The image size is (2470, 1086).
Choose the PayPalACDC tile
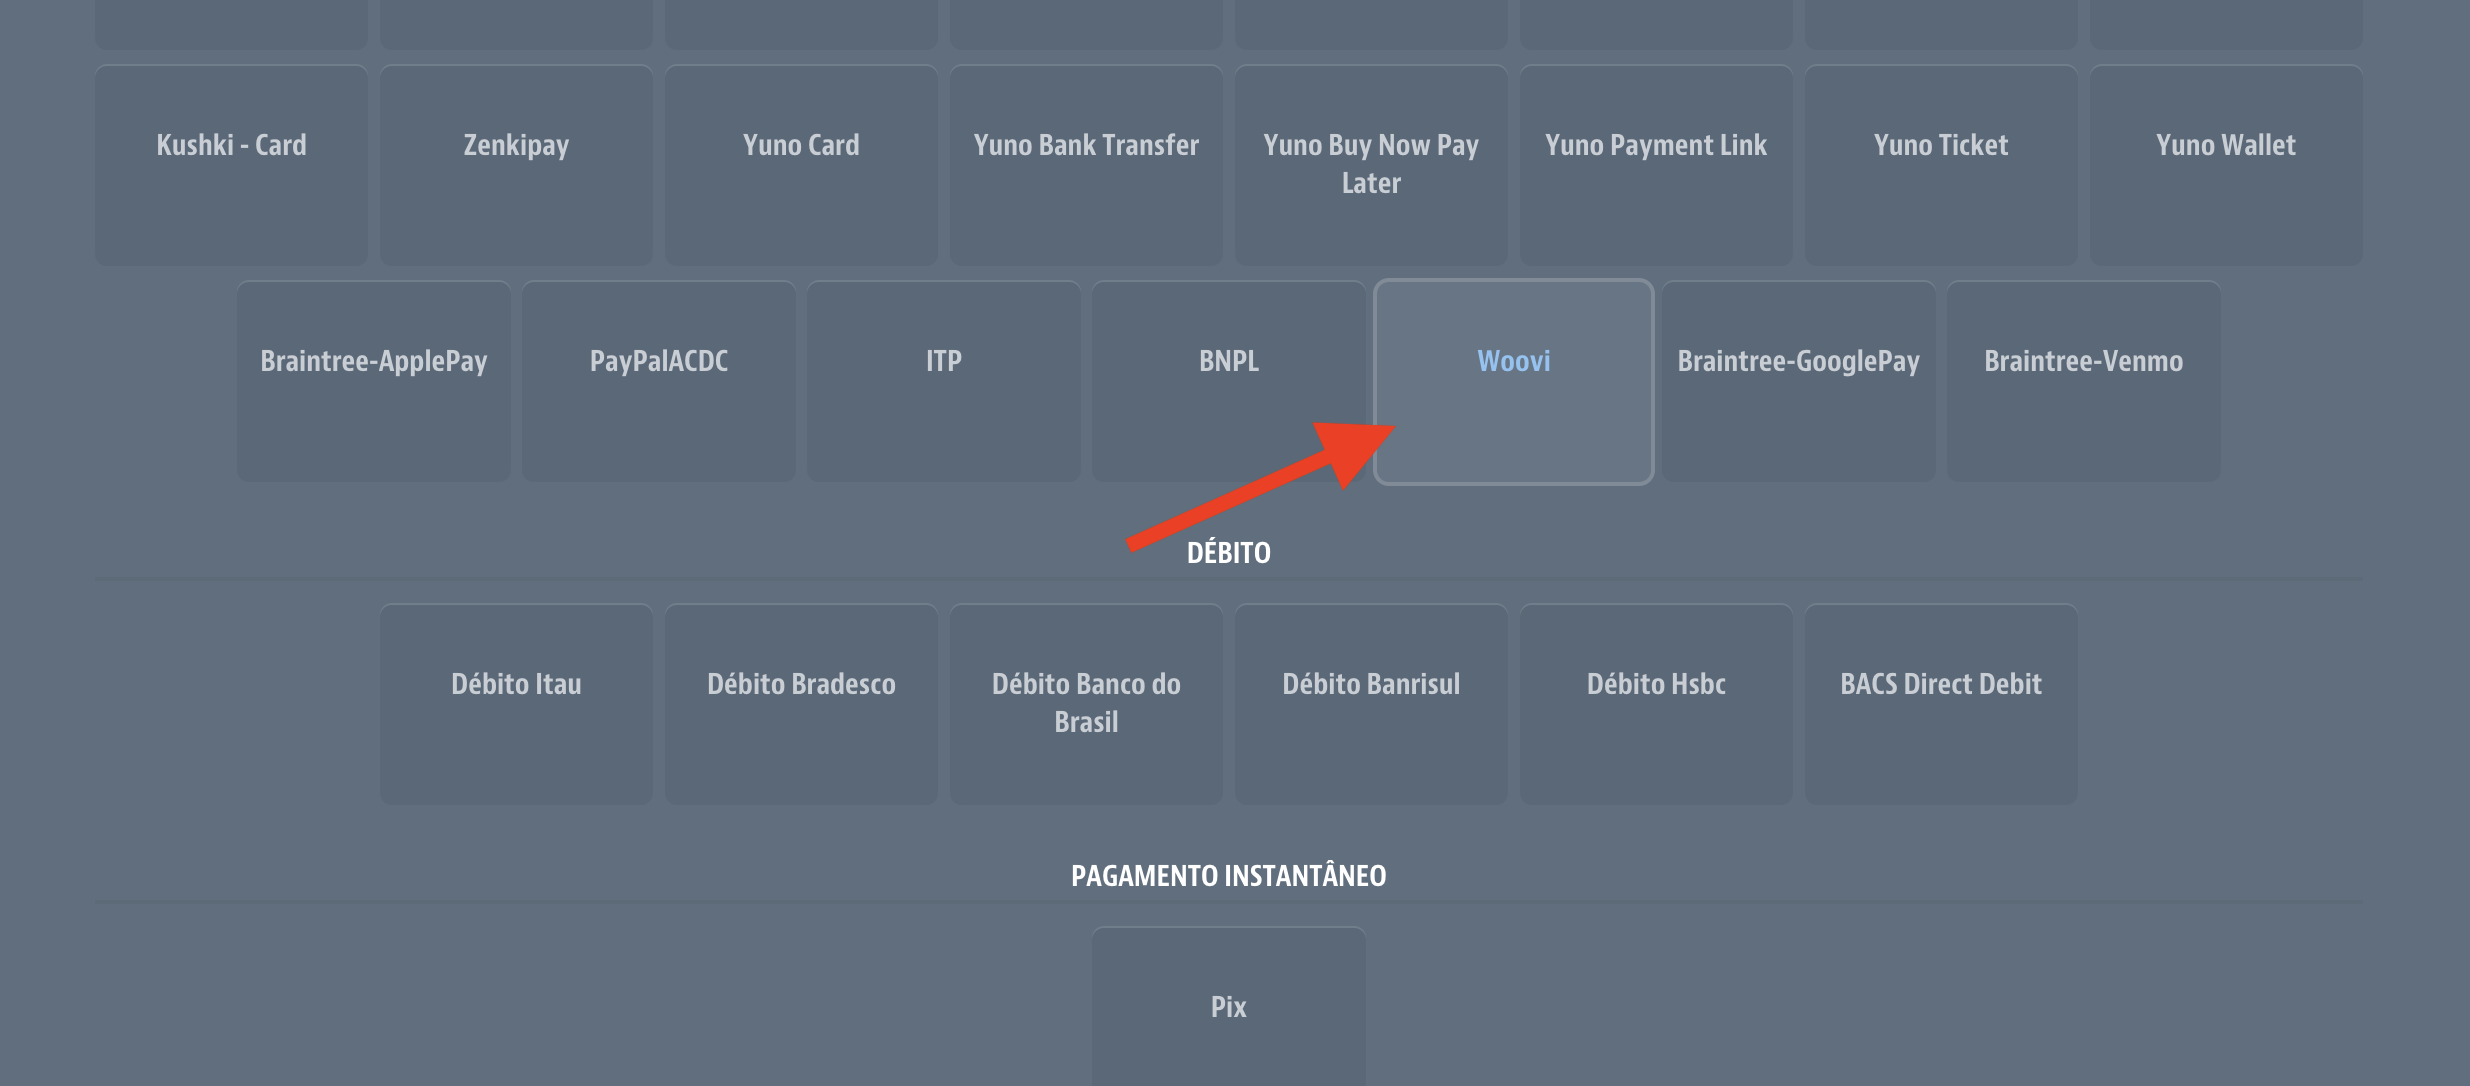click(659, 381)
